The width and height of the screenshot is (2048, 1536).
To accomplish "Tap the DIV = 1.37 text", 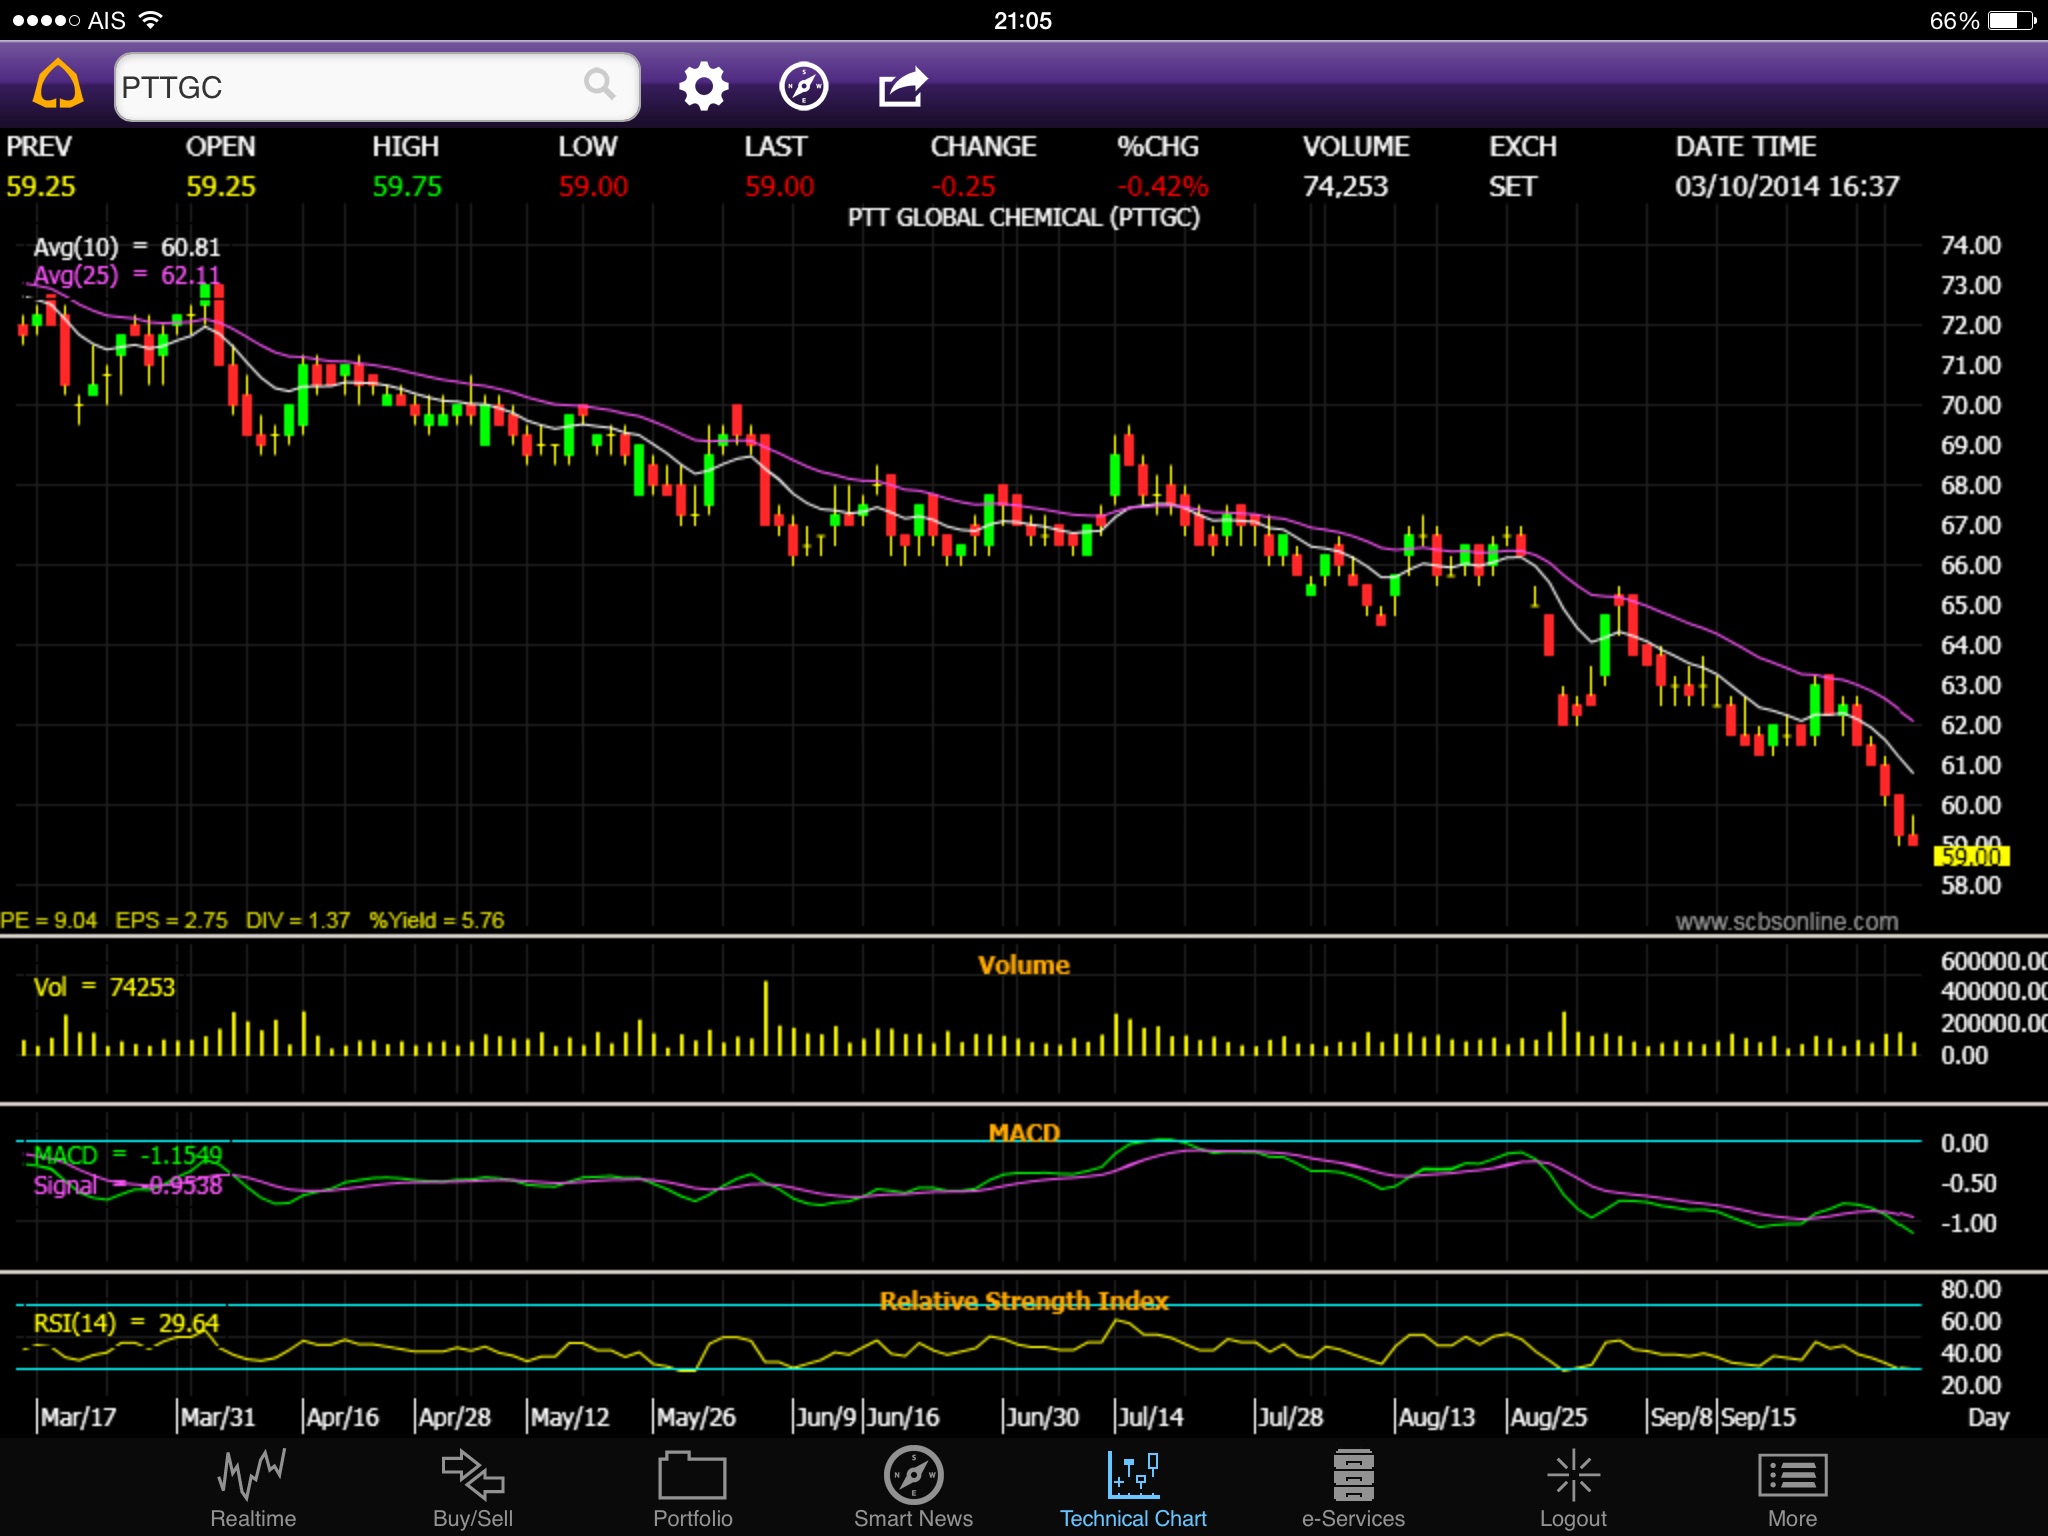I will (298, 920).
